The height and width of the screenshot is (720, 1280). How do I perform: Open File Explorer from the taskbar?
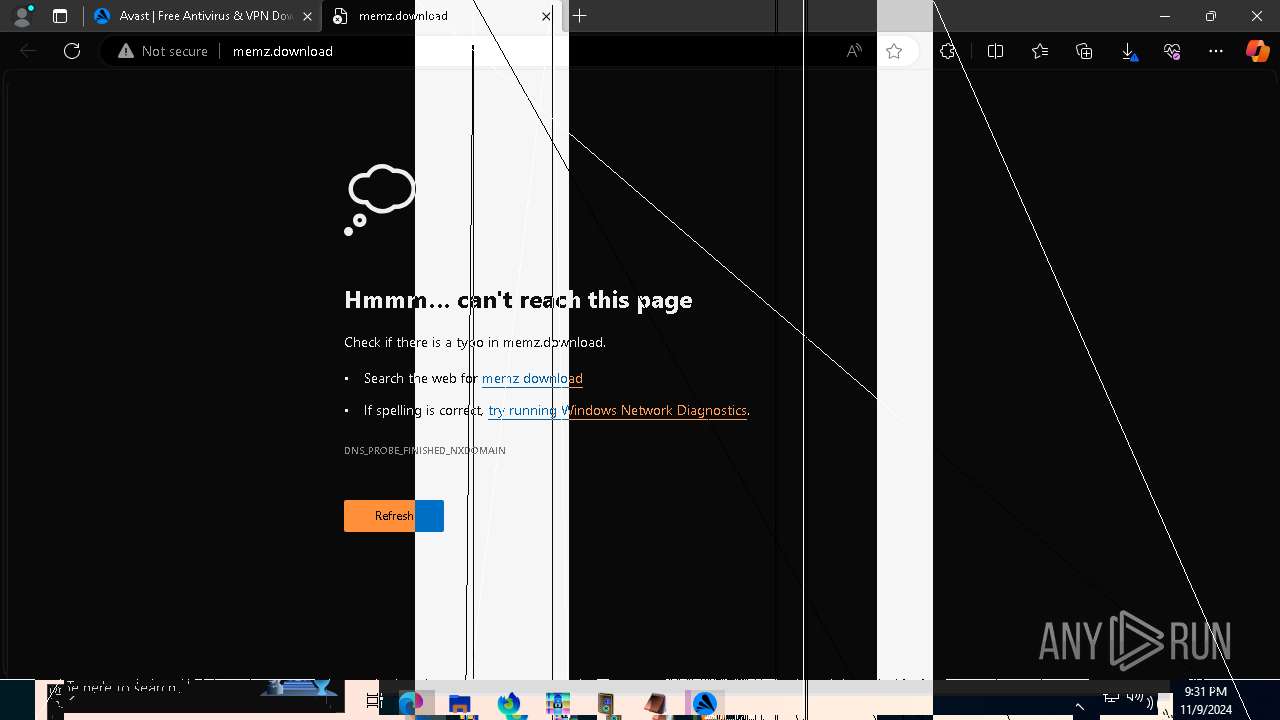pyautogui.click(x=460, y=704)
